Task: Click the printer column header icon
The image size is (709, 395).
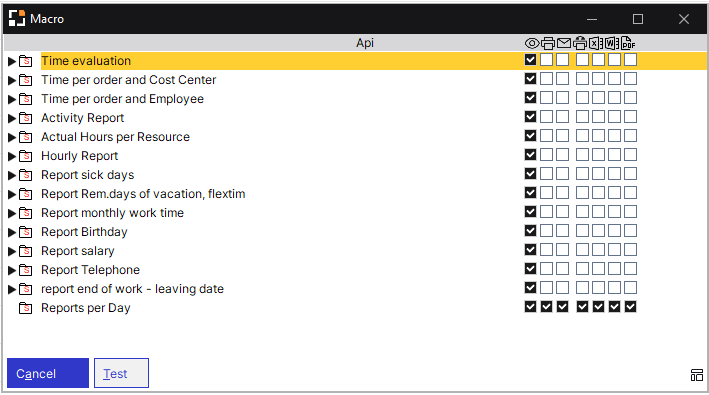Action: (548, 43)
